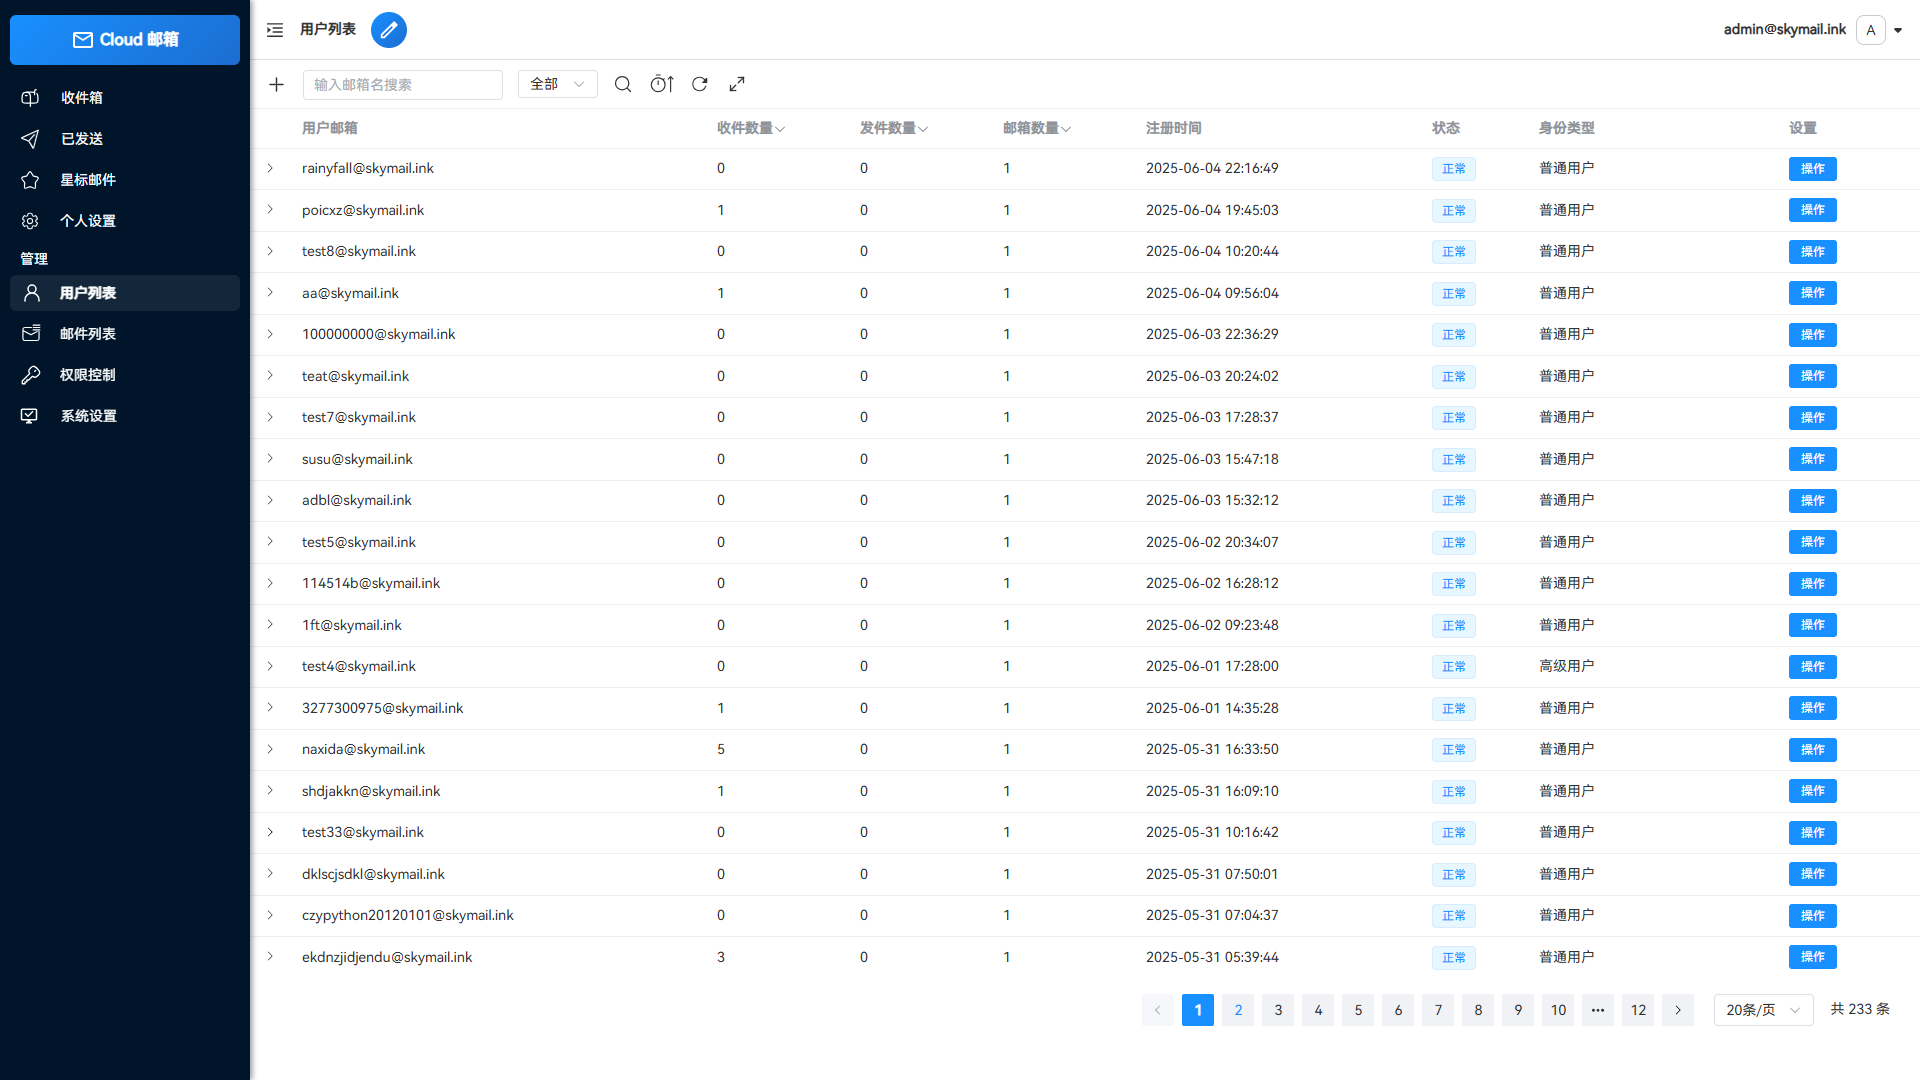
Task: Go to page 2 in pagination
Action: tap(1238, 1010)
